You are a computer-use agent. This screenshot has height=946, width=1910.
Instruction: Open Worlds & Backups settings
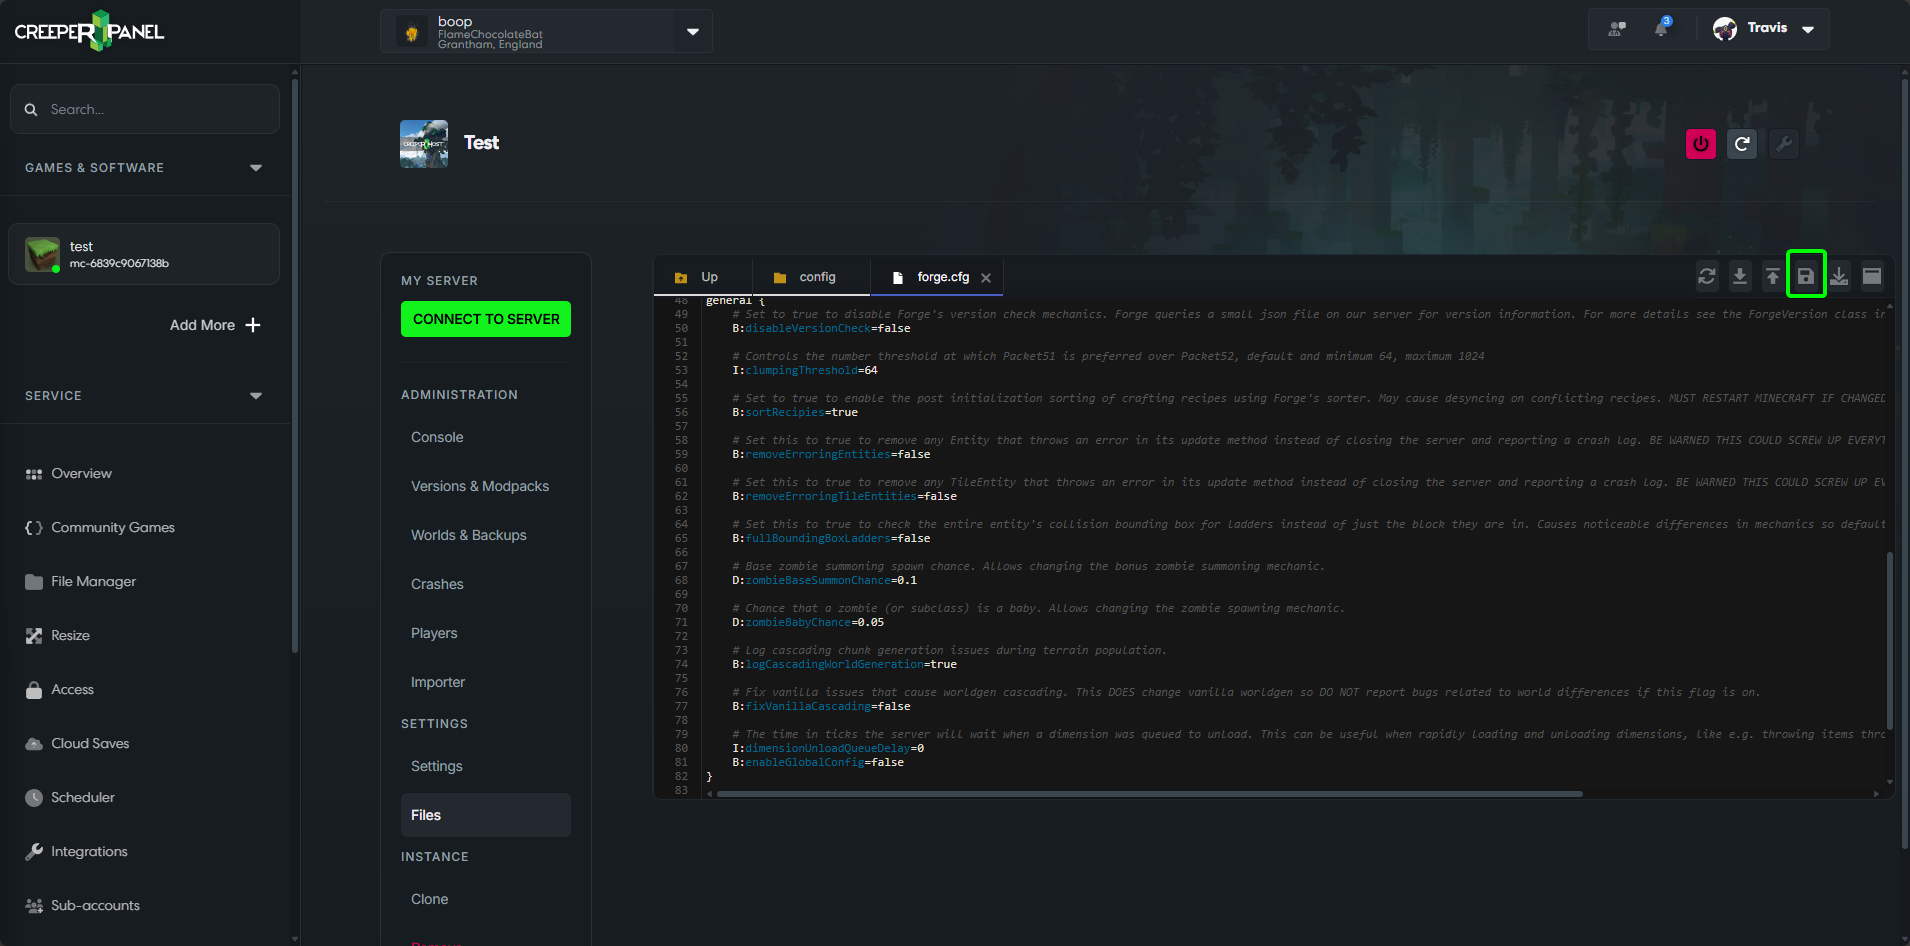click(x=468, y=535)
